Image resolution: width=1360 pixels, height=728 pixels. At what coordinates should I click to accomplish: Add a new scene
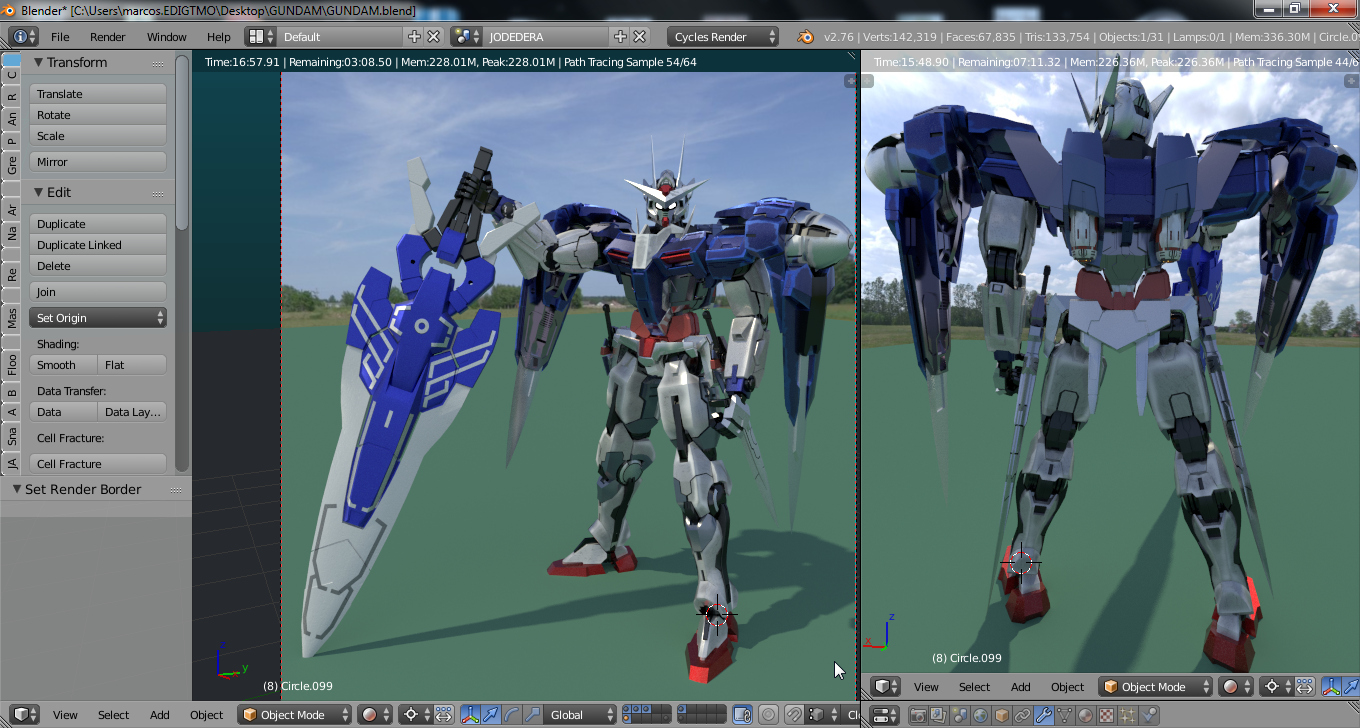click(620, 36)
